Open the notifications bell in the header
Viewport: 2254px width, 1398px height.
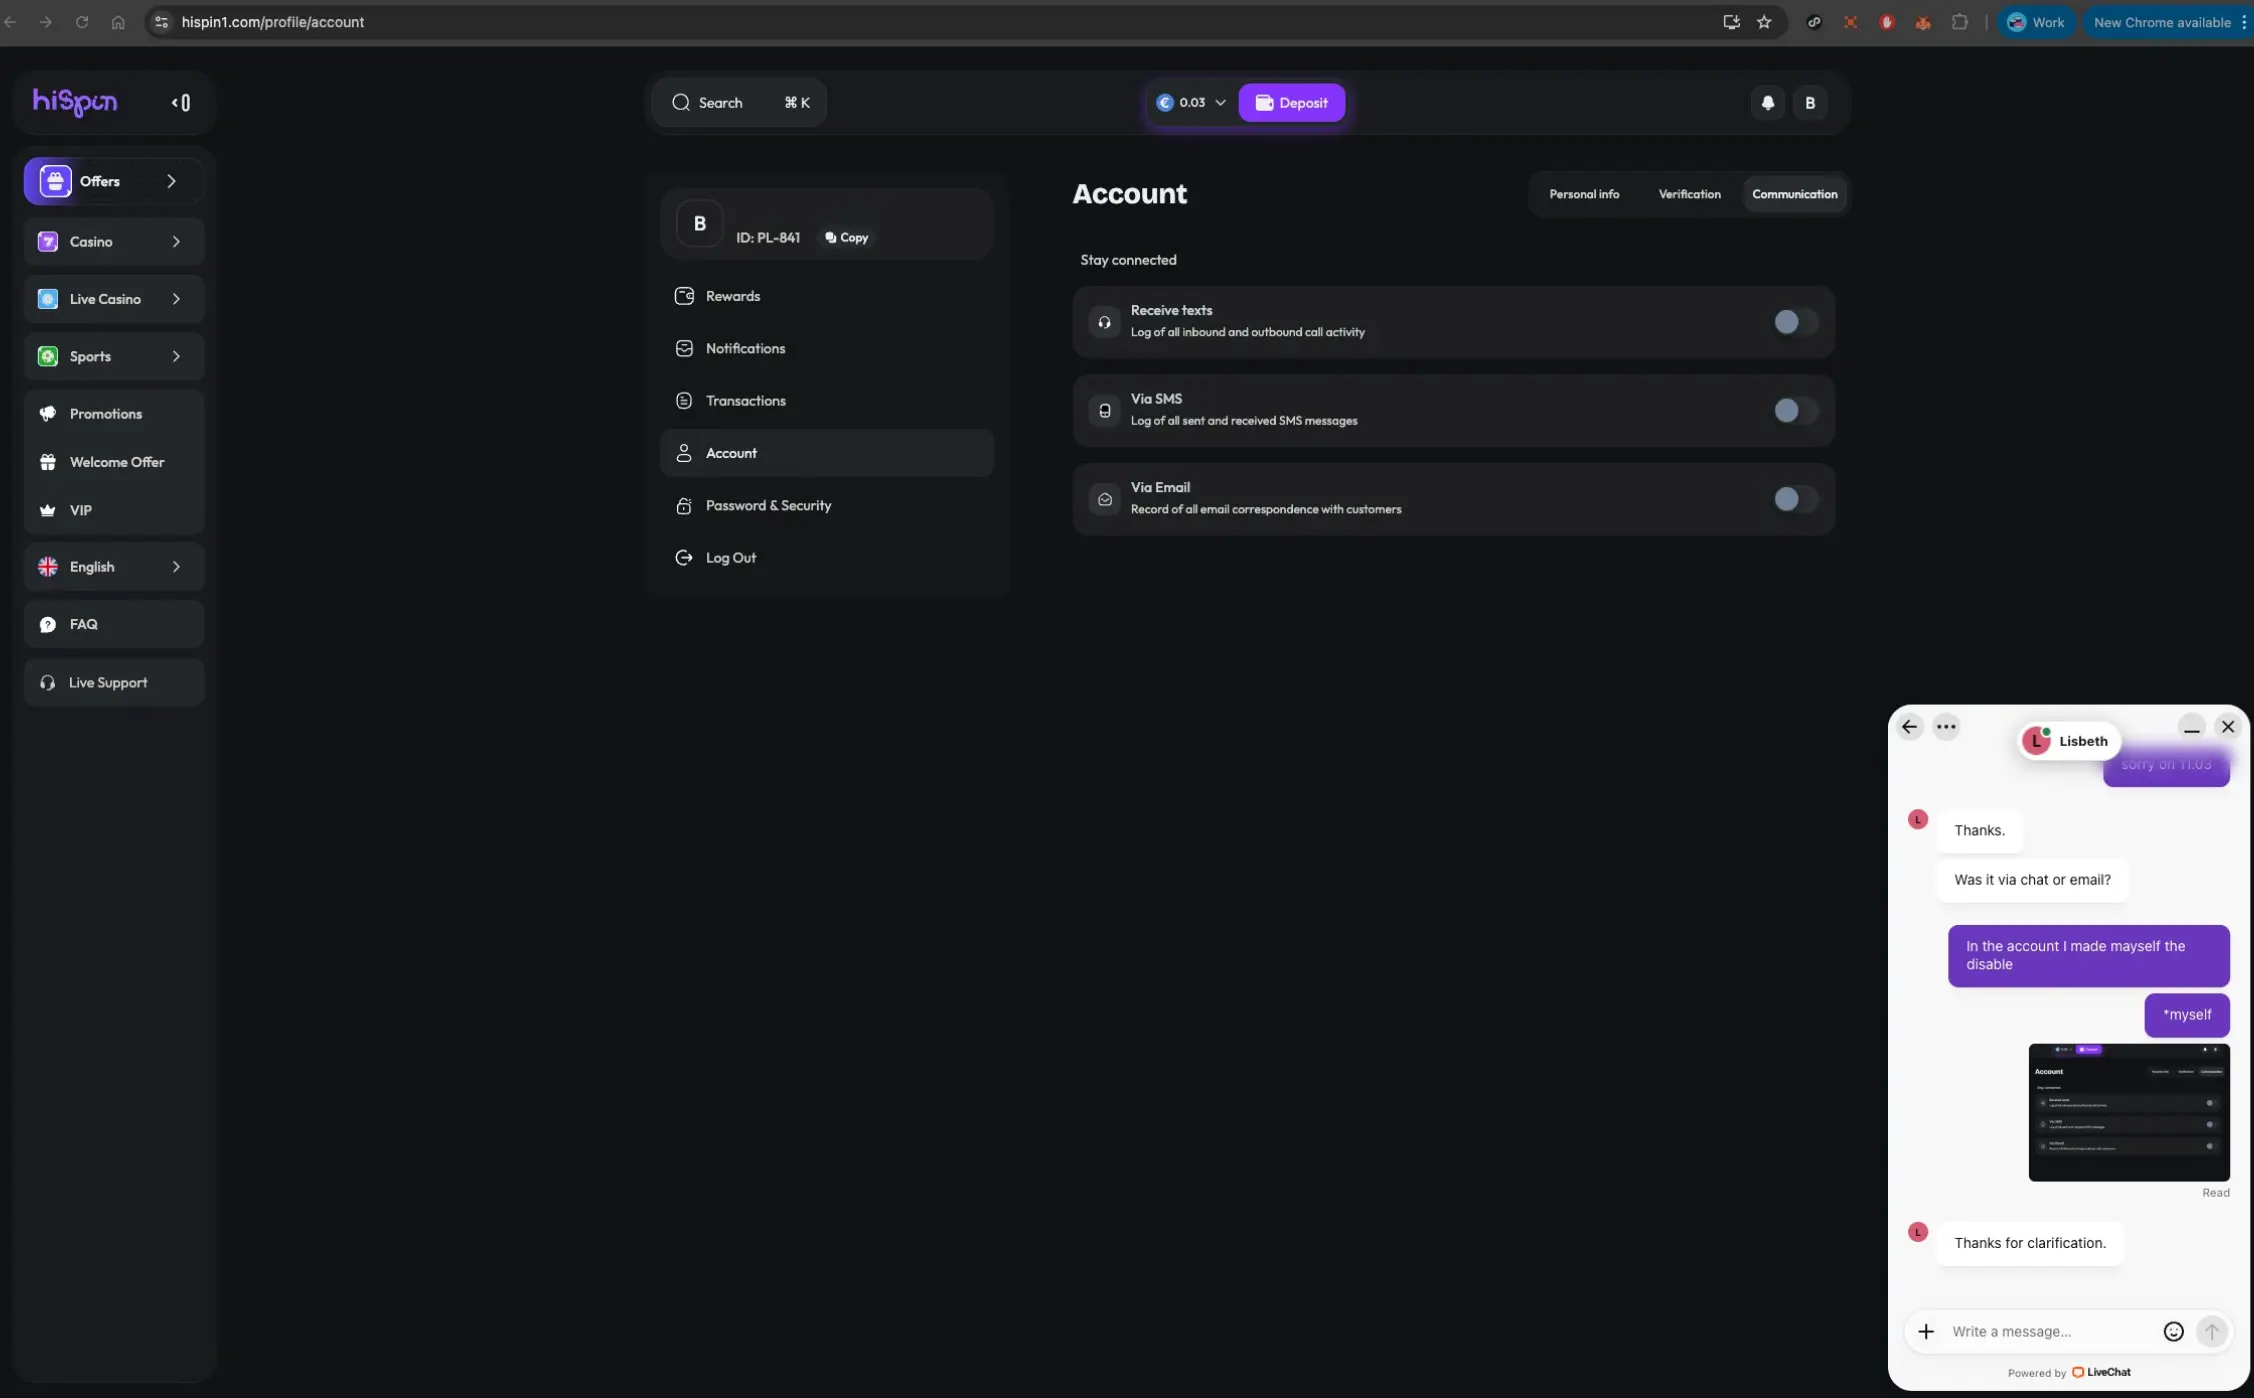pos(1768,103)
